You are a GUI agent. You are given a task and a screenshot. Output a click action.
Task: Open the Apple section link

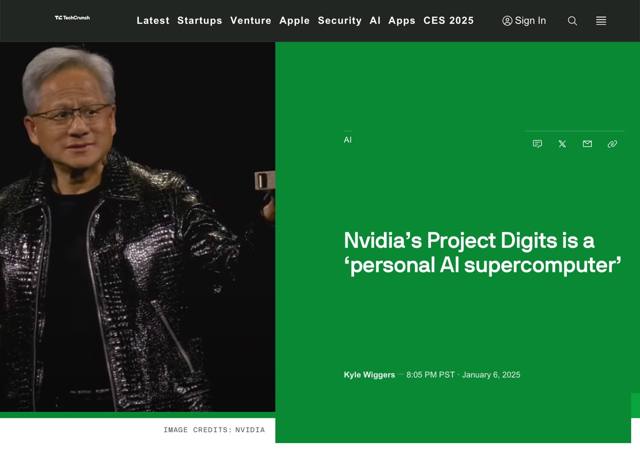[x=294, y=21]
